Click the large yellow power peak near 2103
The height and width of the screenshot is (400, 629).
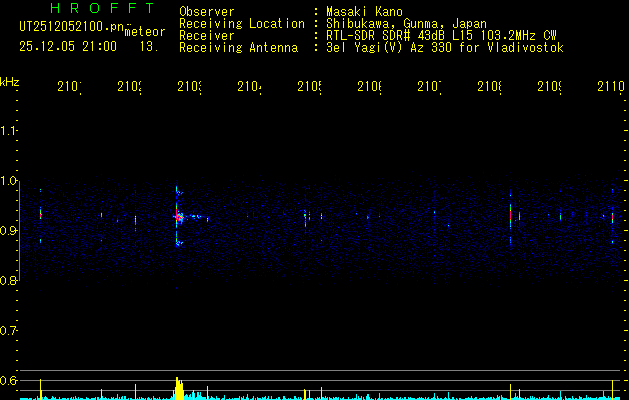pyautogui.click(x=179, y=388)
